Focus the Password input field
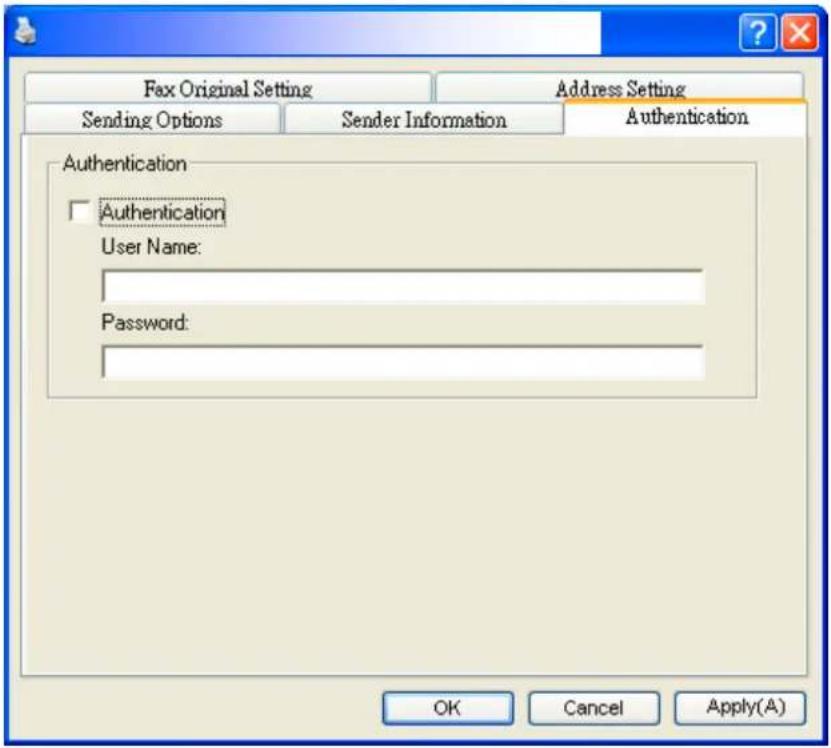831x748 pixels. click(x=403, y=362)
